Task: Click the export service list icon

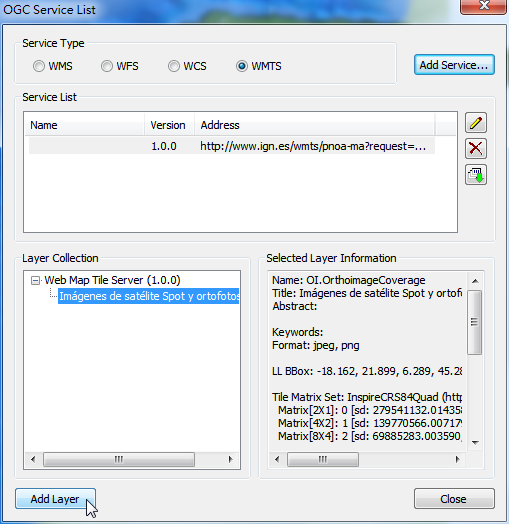Action: pos(476,174)
